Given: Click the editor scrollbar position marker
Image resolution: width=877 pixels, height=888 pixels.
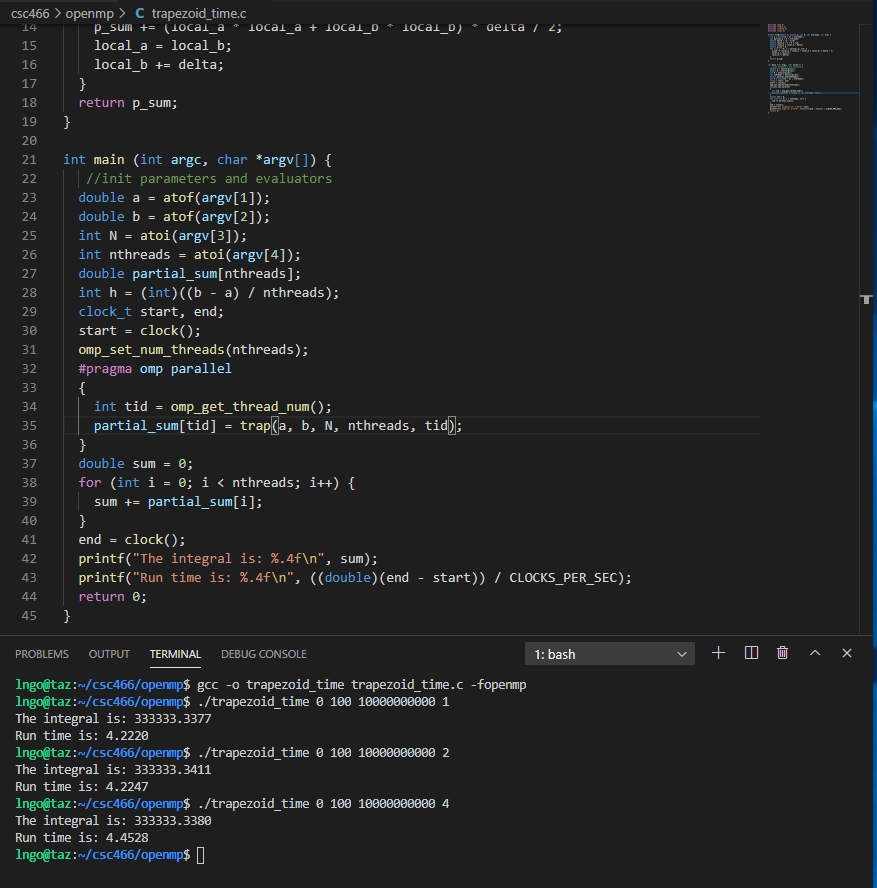Looking at the screenshot, I should (866, 298).
